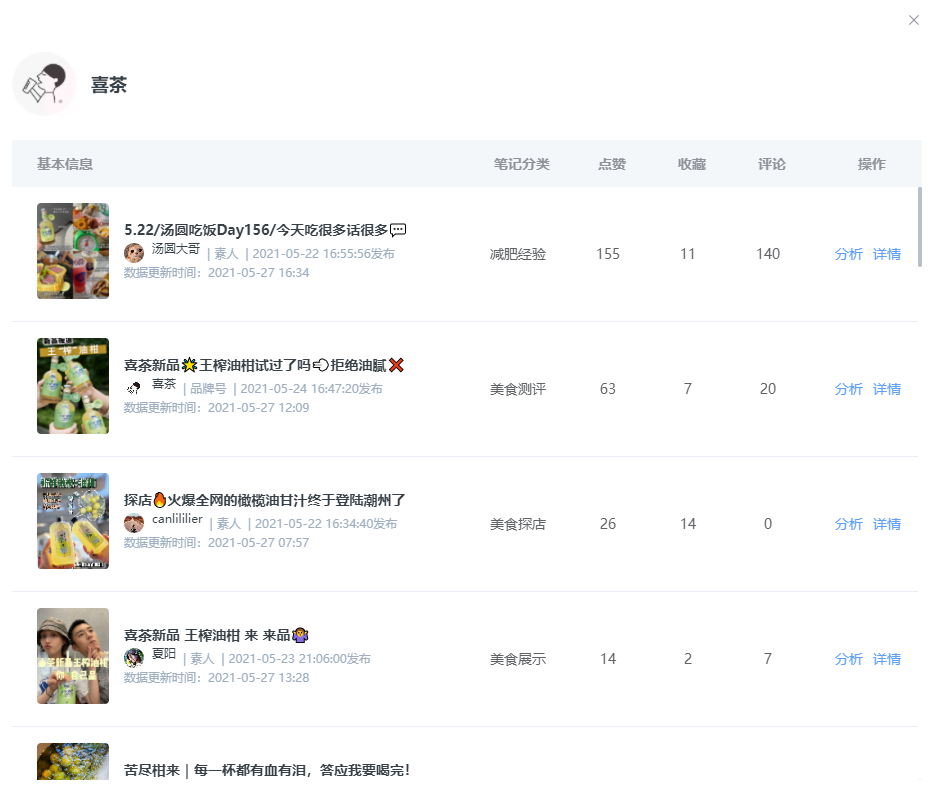Click 详情 for 美食测评 note
938x812 pixels.
pos(887,390)
